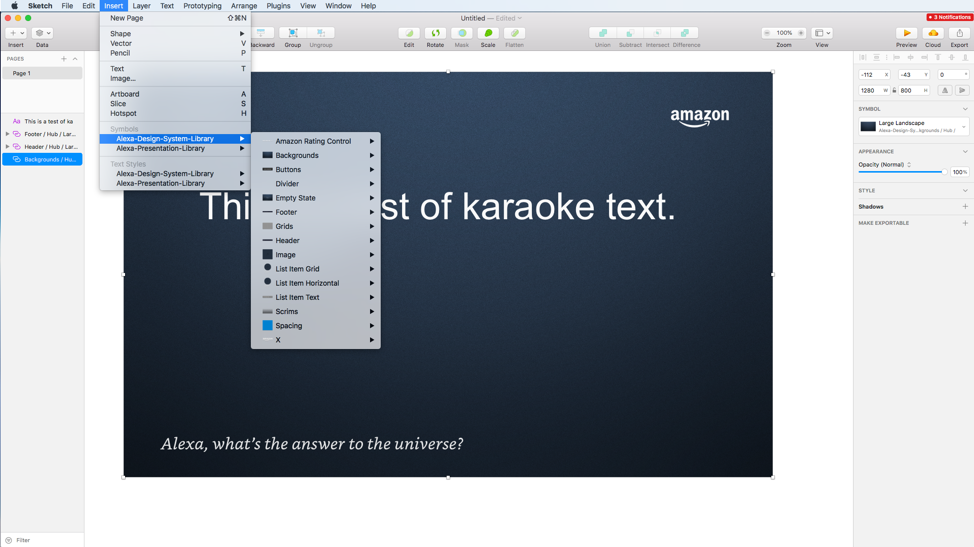Open the Data toolbar tool
The image size is (974, 547).
42,33
